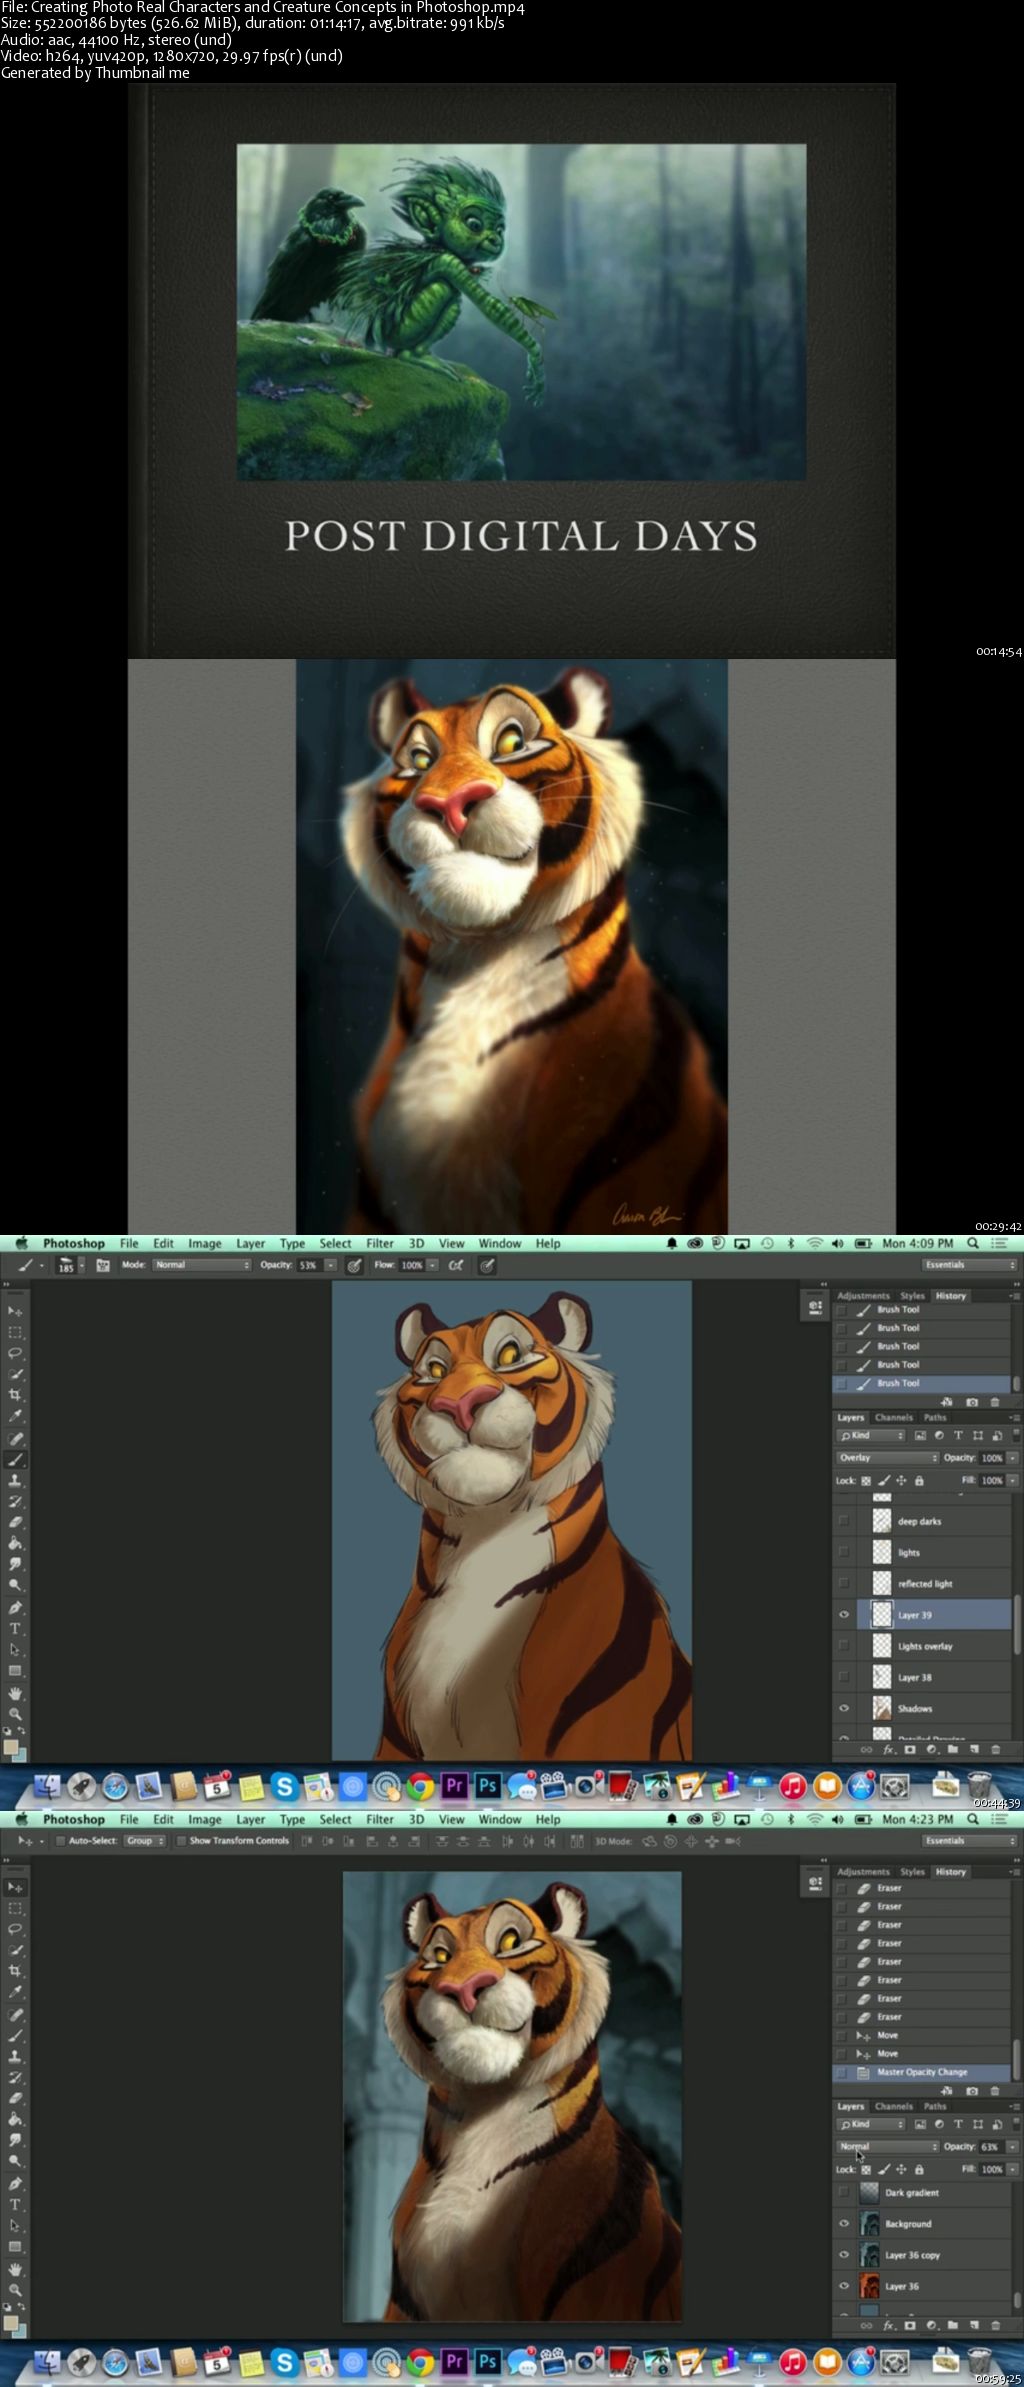Choose the Crop tool in 4:09 PM Photoshop window
This screenshot has width=1024, height=2387.
(x=15, y=1395)
